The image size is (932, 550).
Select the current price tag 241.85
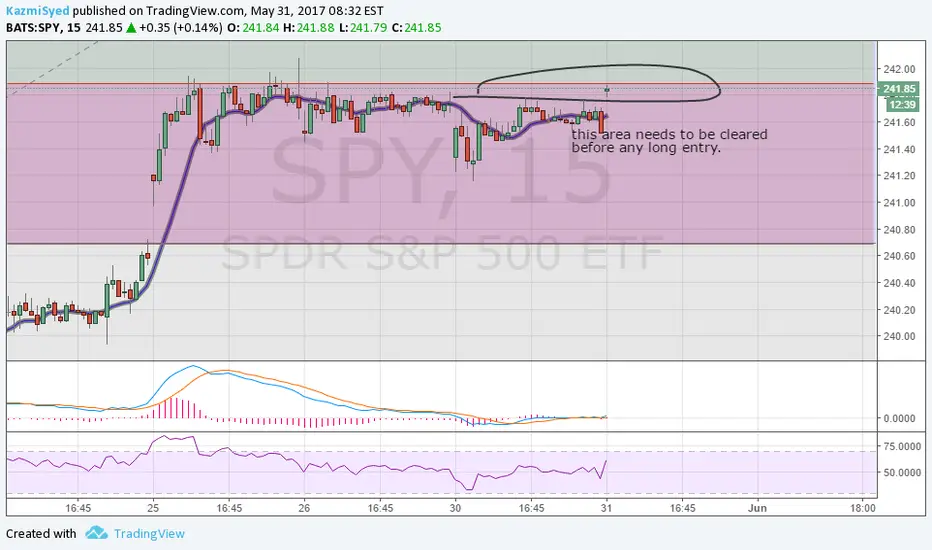click(x=899, y=89)
